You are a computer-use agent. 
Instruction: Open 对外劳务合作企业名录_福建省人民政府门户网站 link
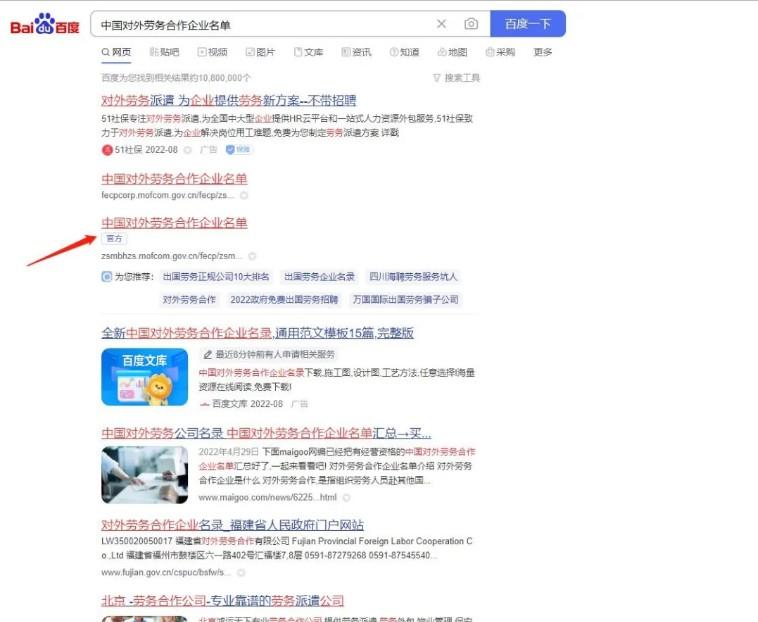coord(232,525)
